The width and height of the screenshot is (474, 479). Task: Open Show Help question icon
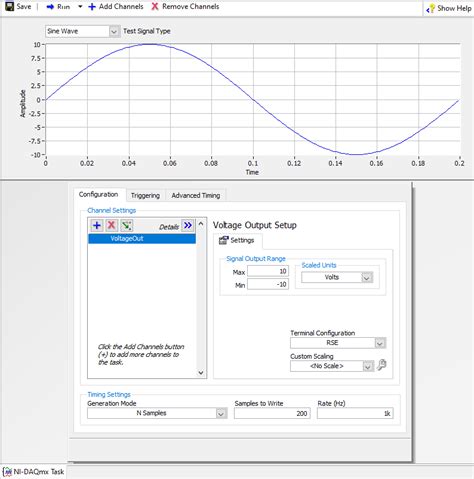pyautogui.click(x=431, y=9)
